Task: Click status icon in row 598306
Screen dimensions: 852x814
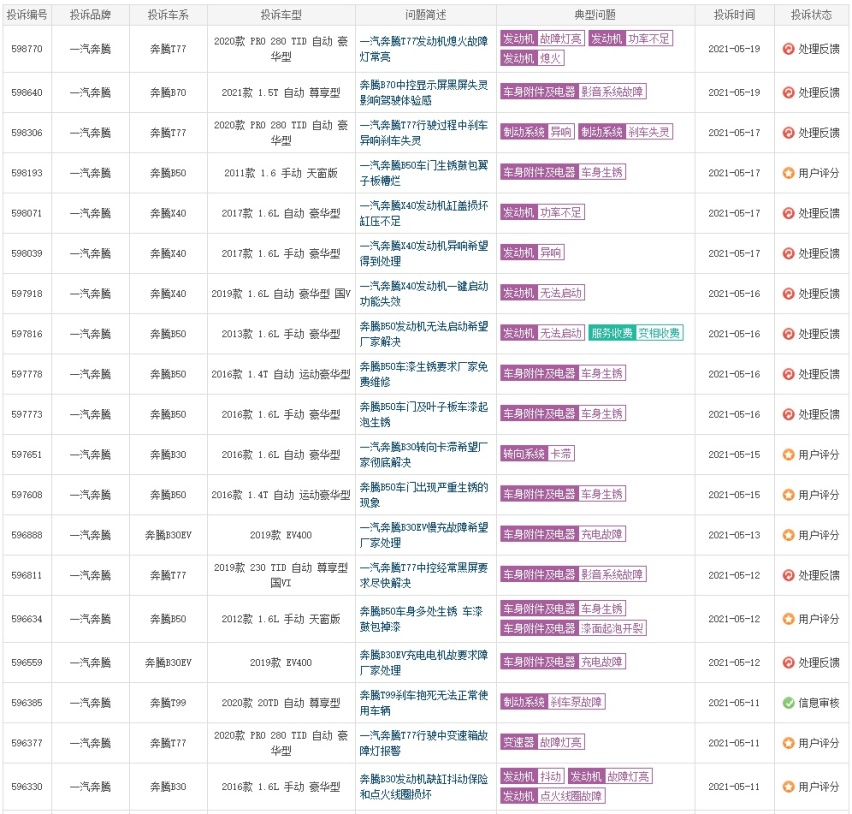Action: [x=788, y=133]
